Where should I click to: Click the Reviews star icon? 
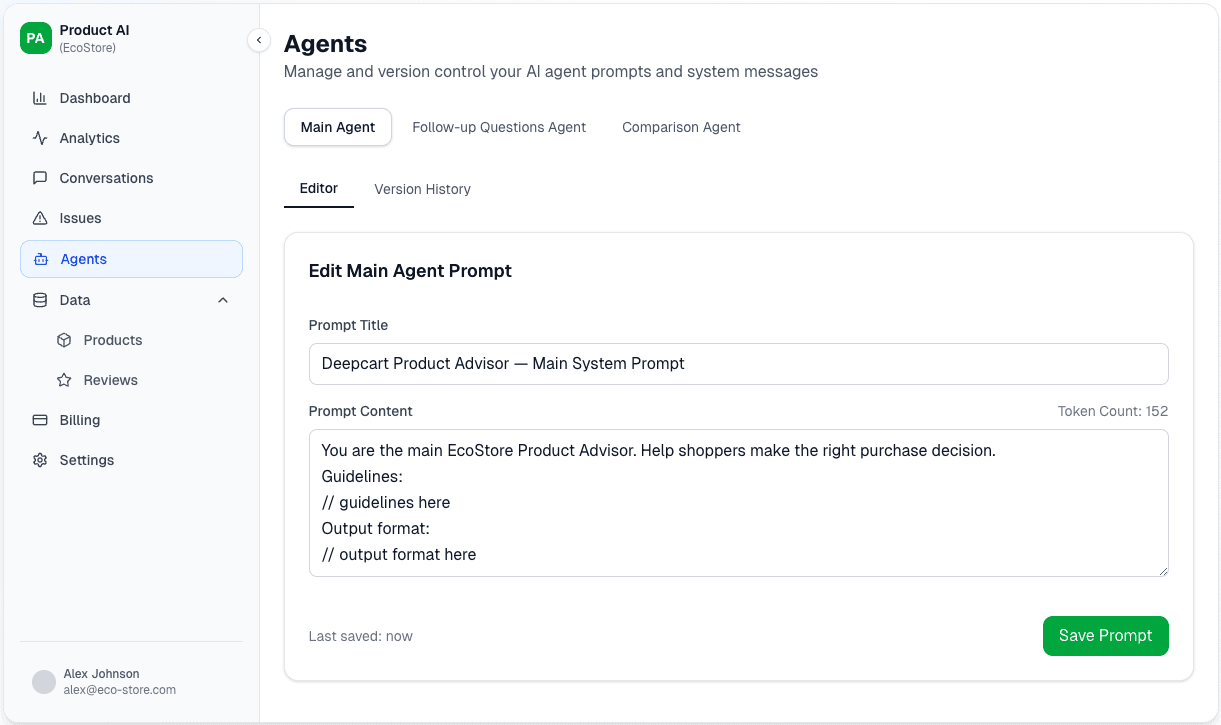click(66, 380)
